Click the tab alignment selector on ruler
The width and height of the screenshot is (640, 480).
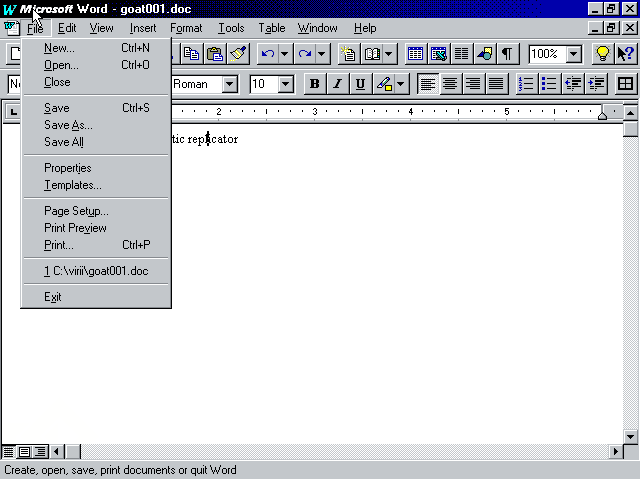(x=13, y=112)
